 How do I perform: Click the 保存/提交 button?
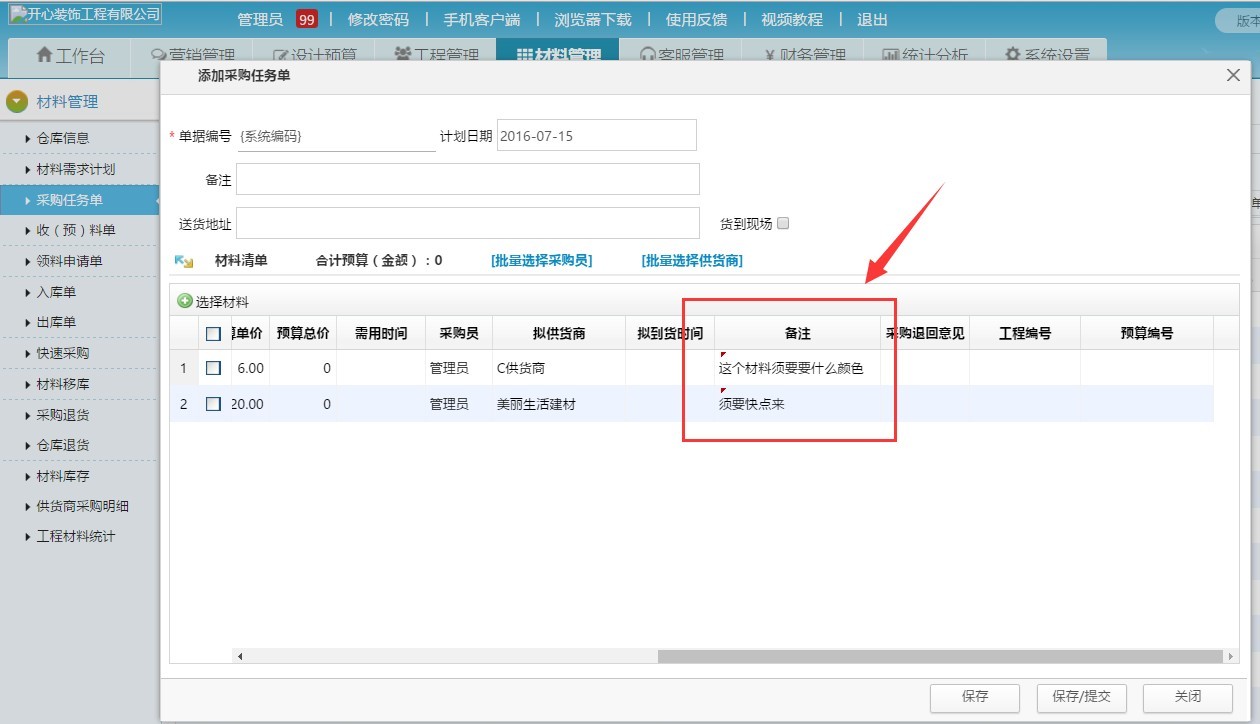click(1081, 698)
